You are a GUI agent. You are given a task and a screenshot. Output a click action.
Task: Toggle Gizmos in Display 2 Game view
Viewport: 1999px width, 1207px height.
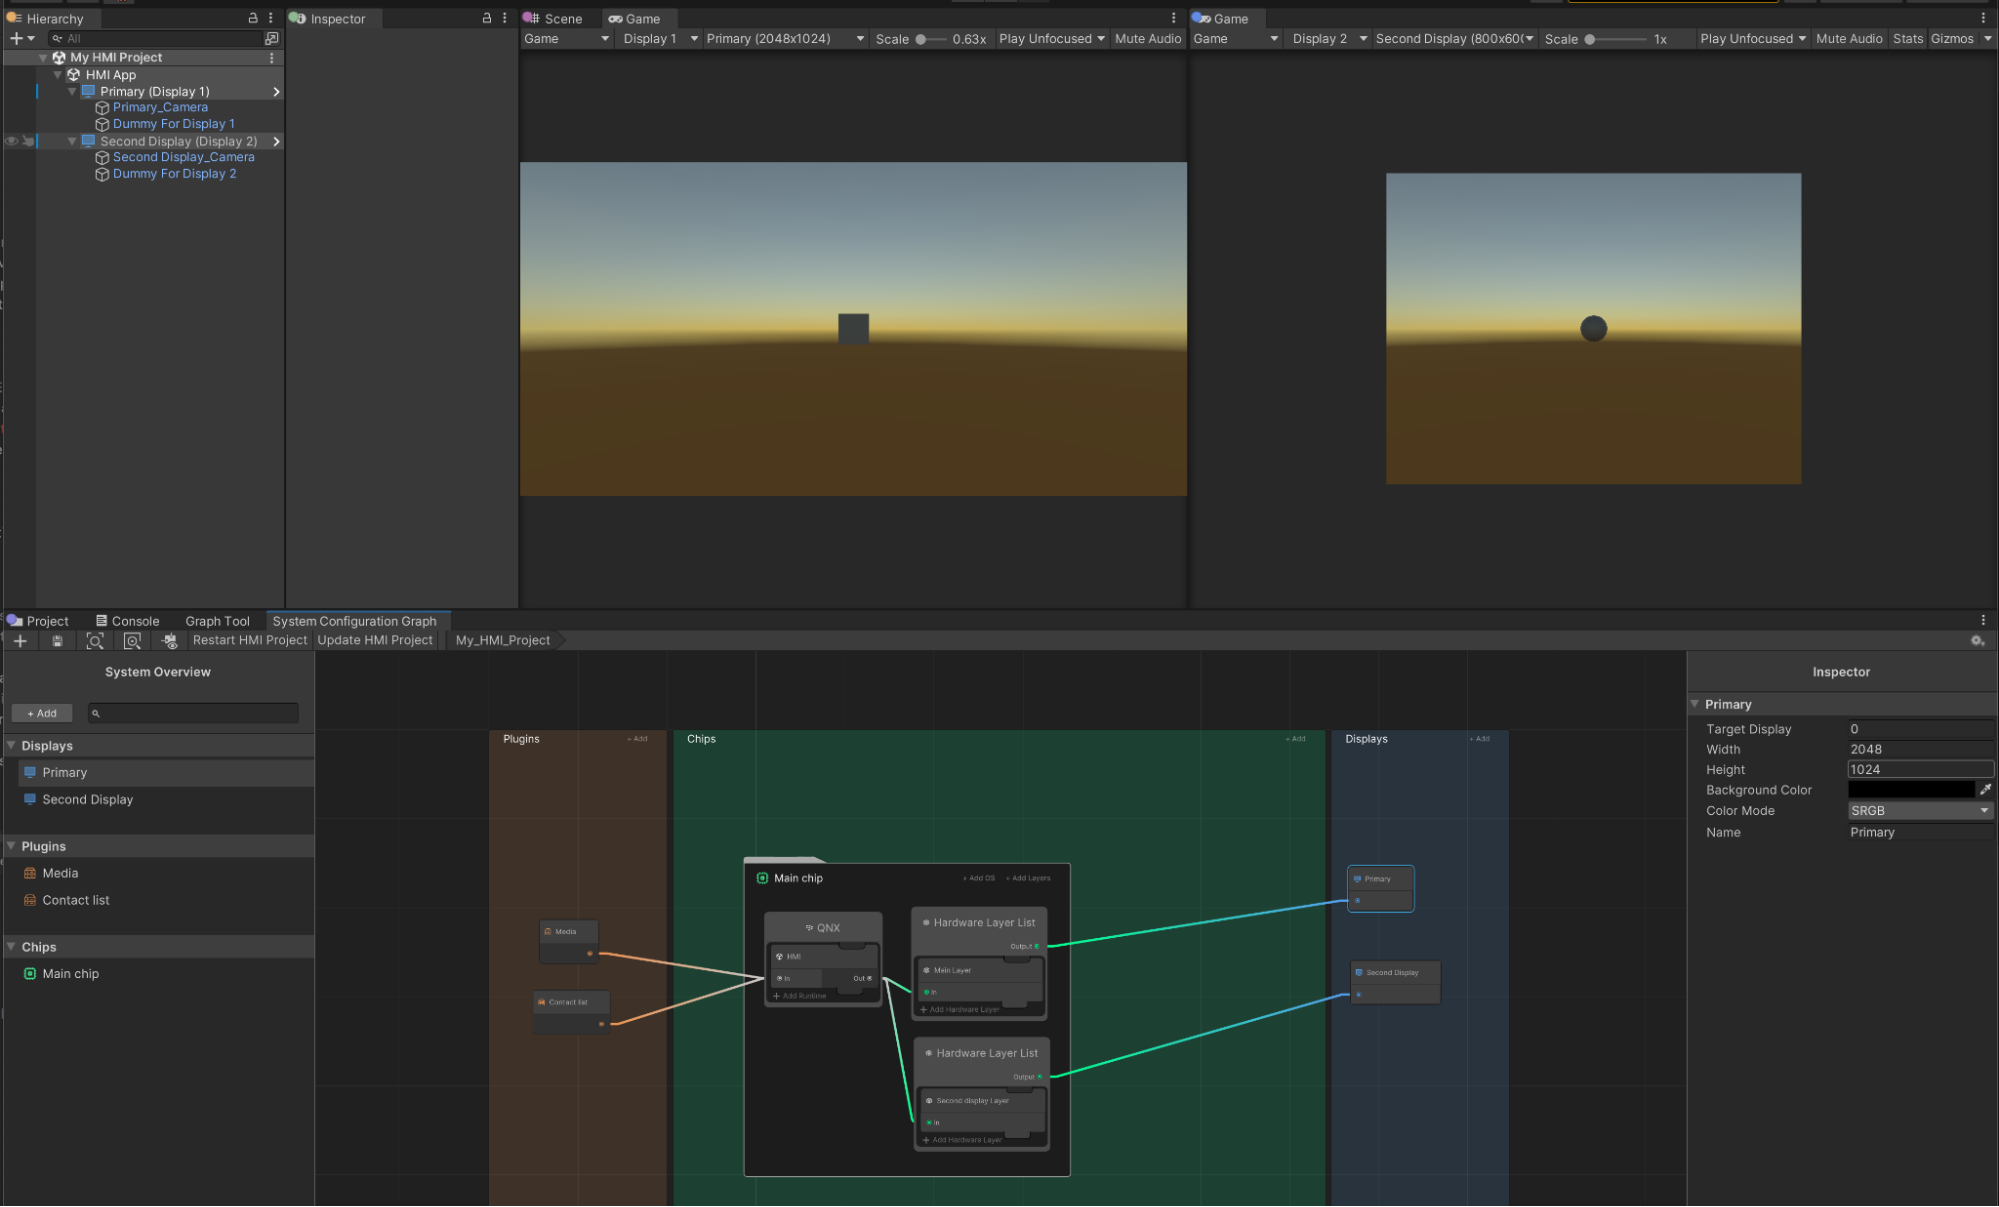point(1951,39)
